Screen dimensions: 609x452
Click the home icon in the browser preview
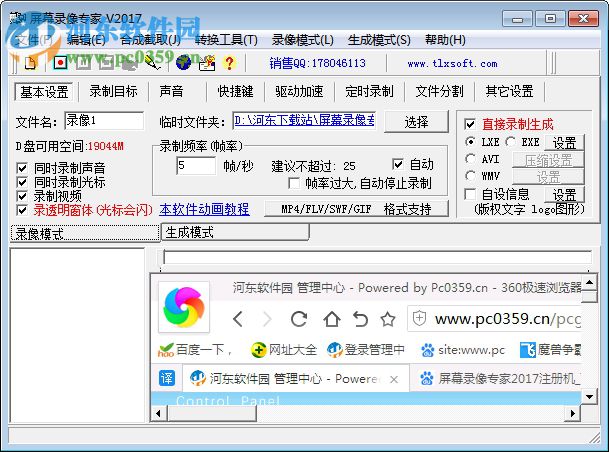tap(332, 319)
